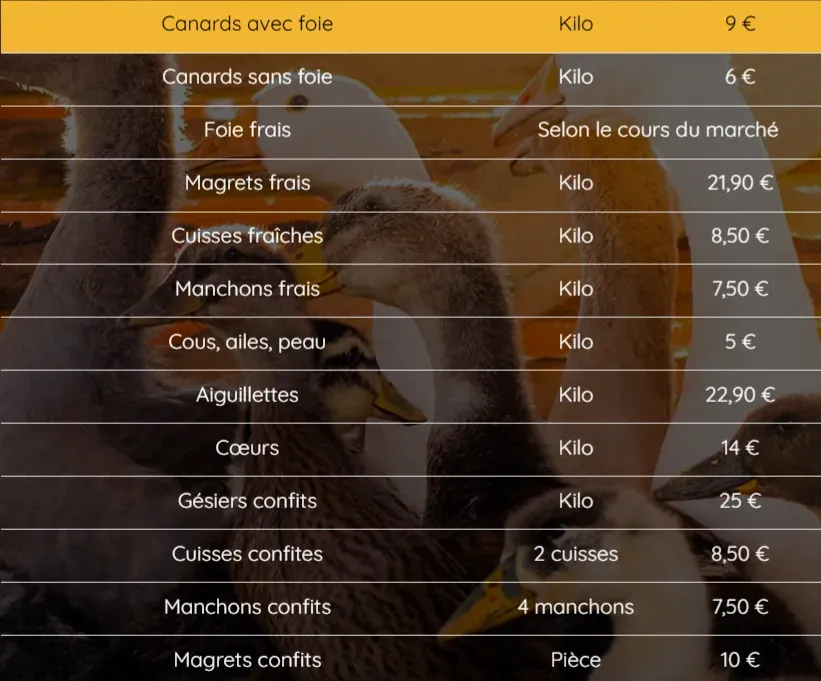This screenshot has width=821, height=681.
Task: Click the 21,90 € price
Action: coord(740,183)
